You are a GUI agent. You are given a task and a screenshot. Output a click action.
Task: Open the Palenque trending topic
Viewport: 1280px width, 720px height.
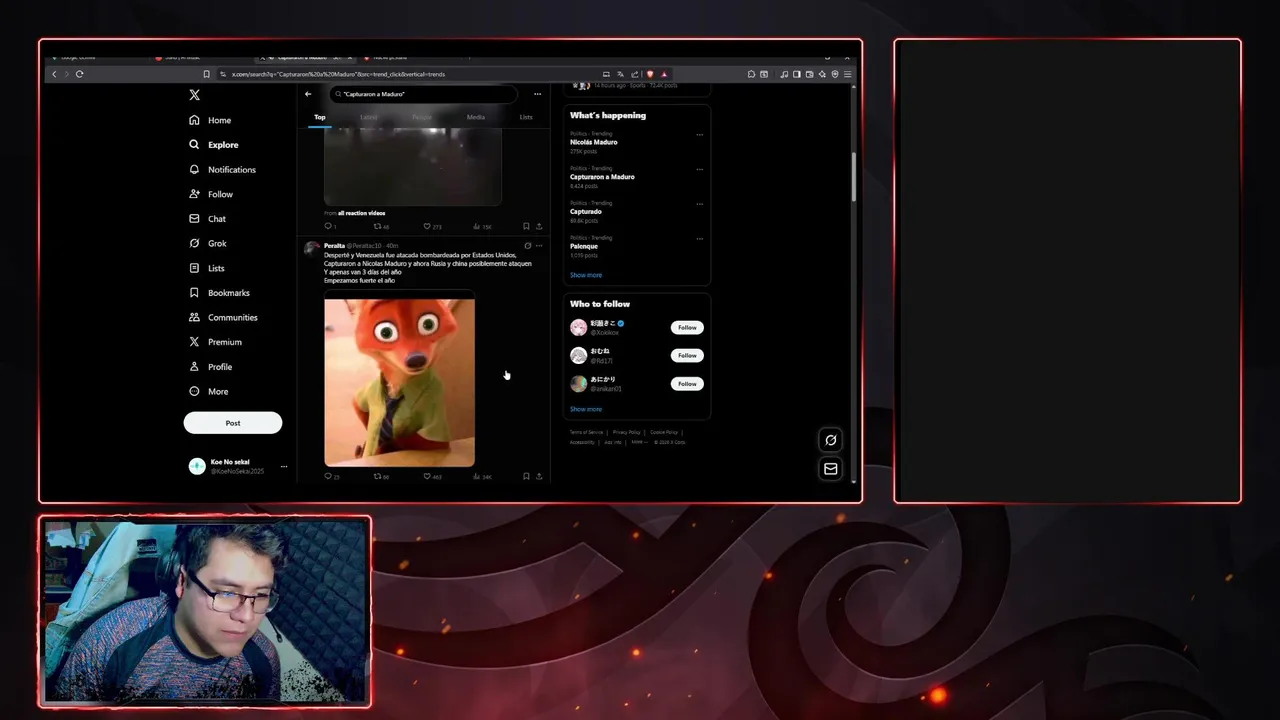click(584, 246)
